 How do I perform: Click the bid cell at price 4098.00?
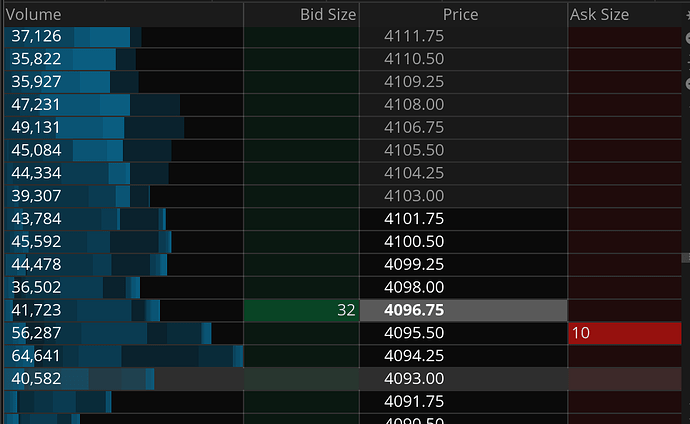301,288
